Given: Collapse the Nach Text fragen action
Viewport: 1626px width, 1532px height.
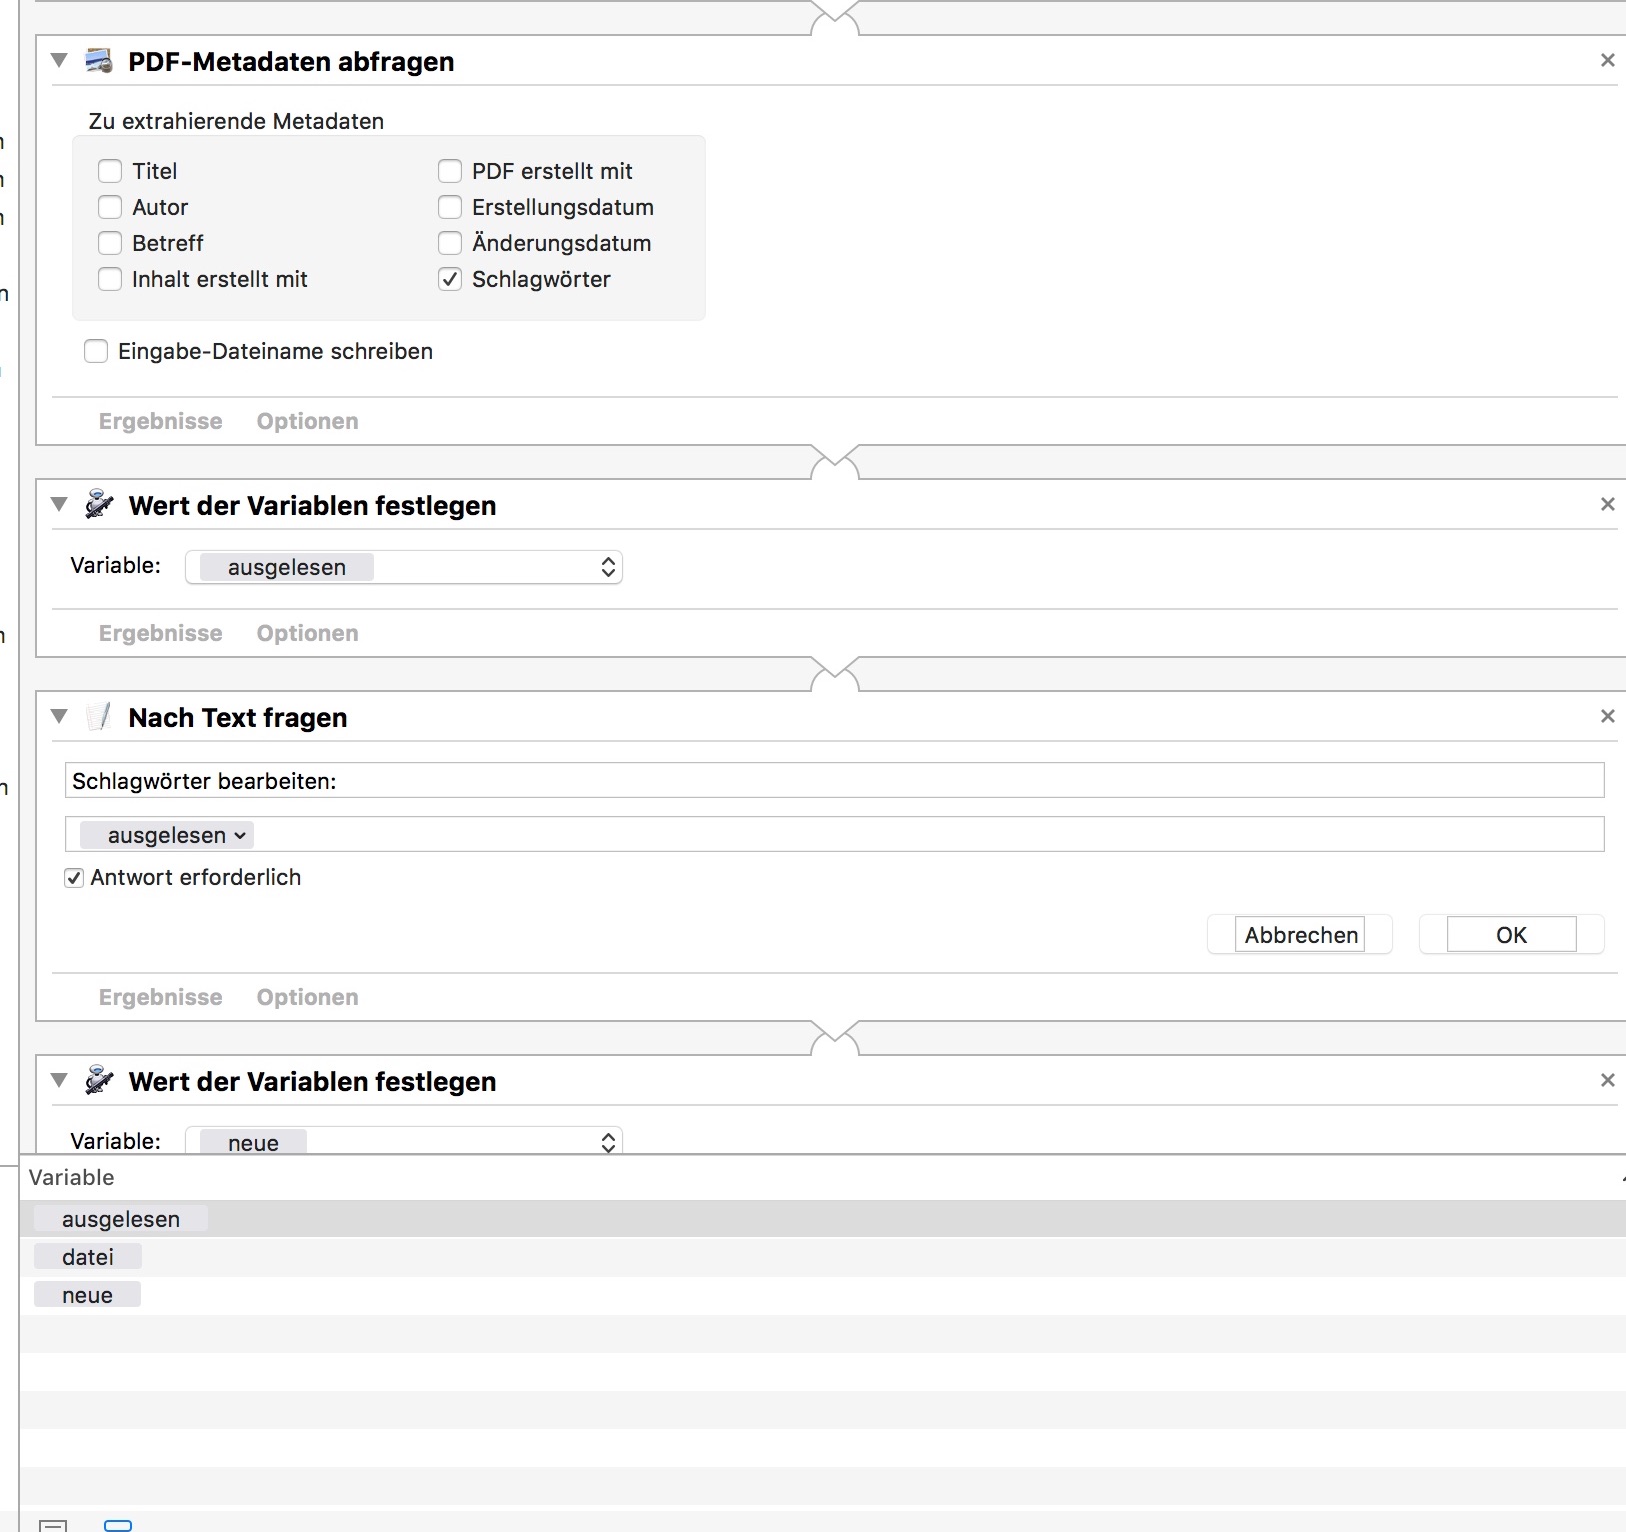Looking at the screenshot, I should pyautogui.click(x=60, y=716).
